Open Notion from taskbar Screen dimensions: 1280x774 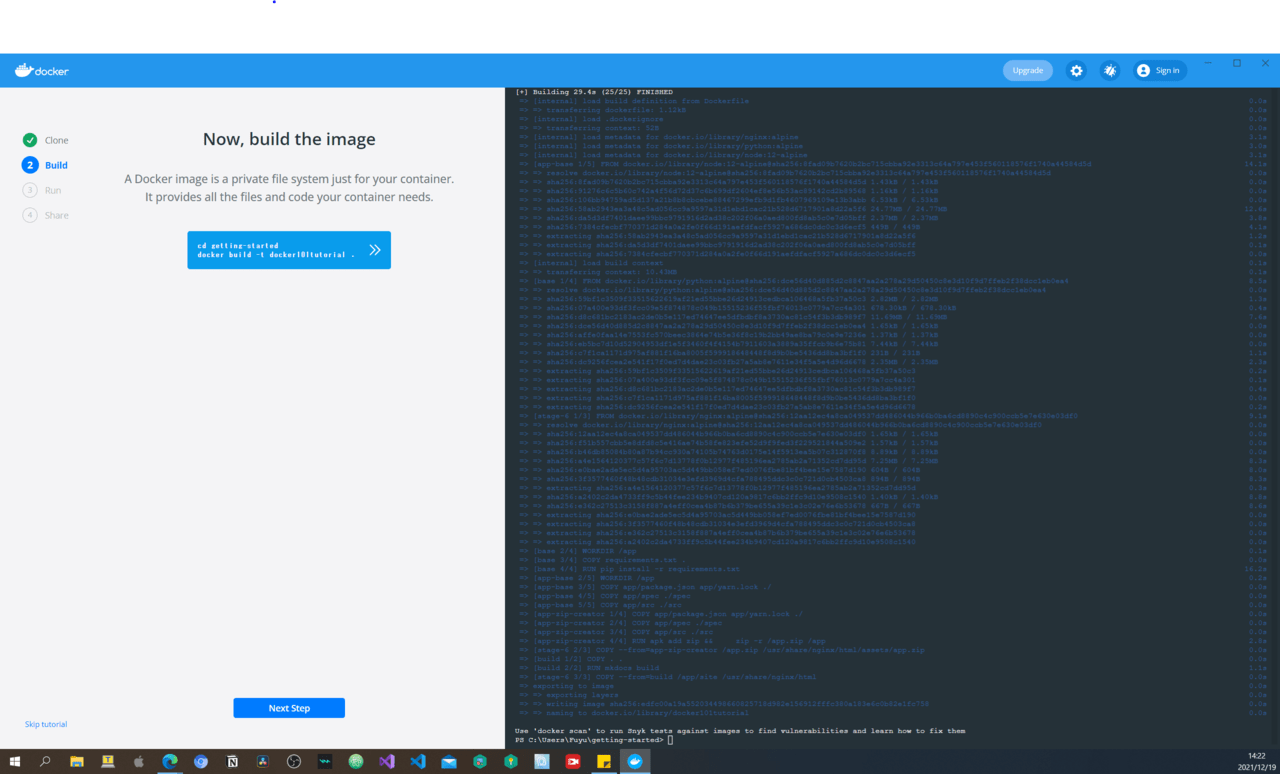232,761
